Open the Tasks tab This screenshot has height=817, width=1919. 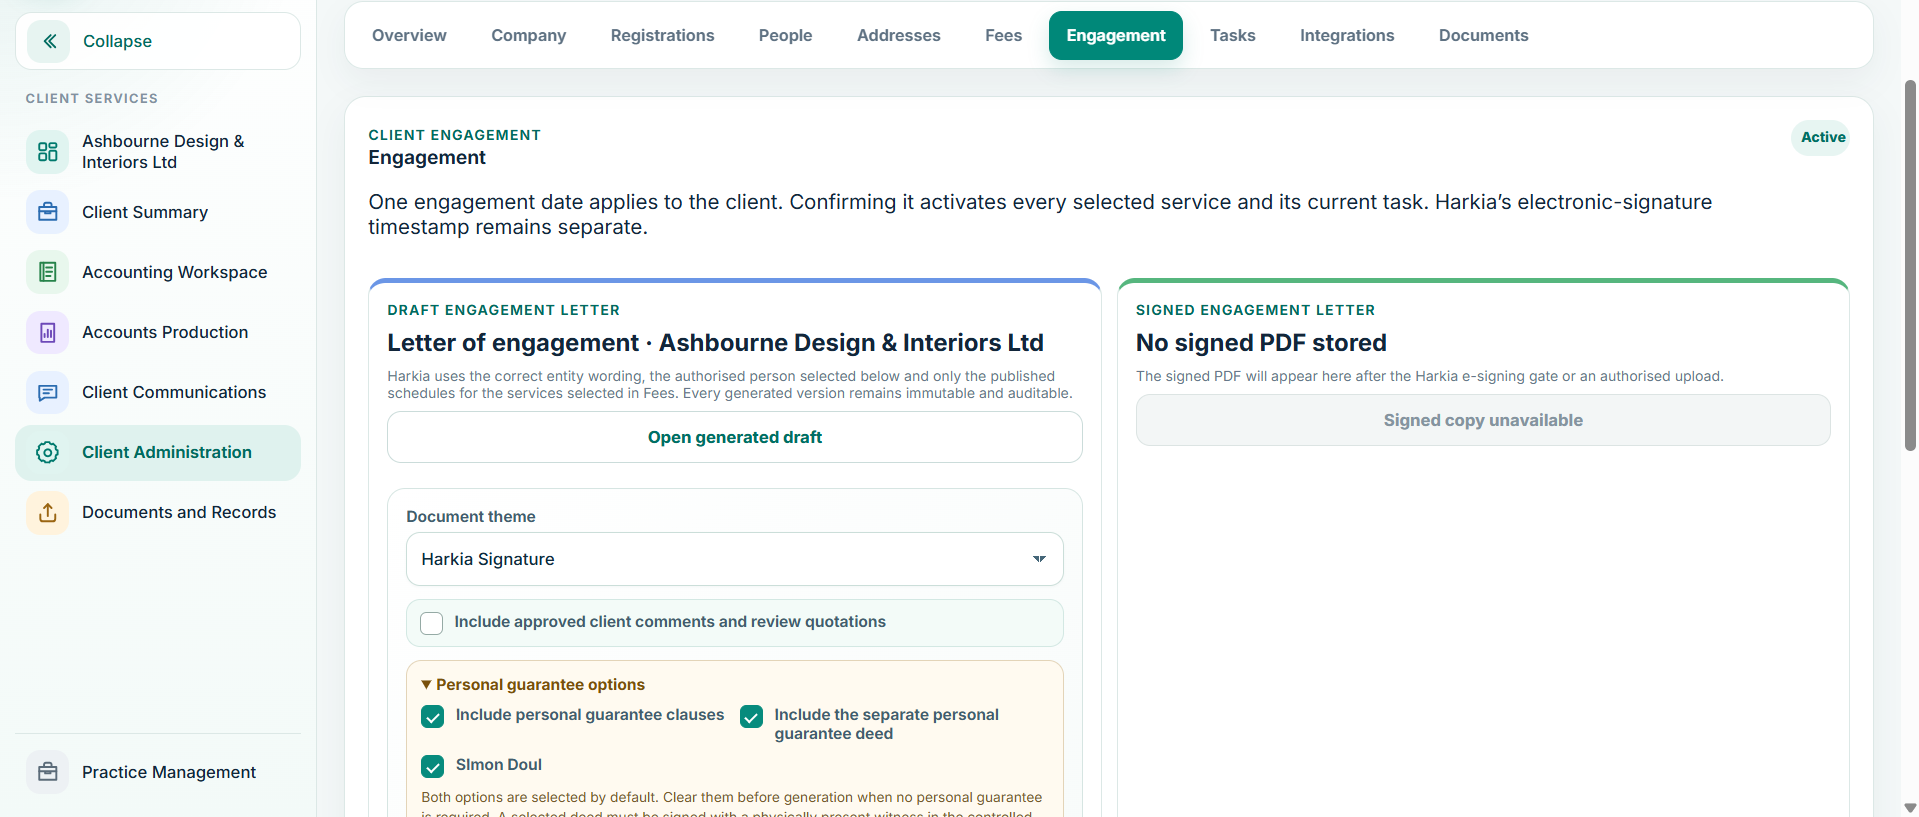click(x=1232, y=35)
